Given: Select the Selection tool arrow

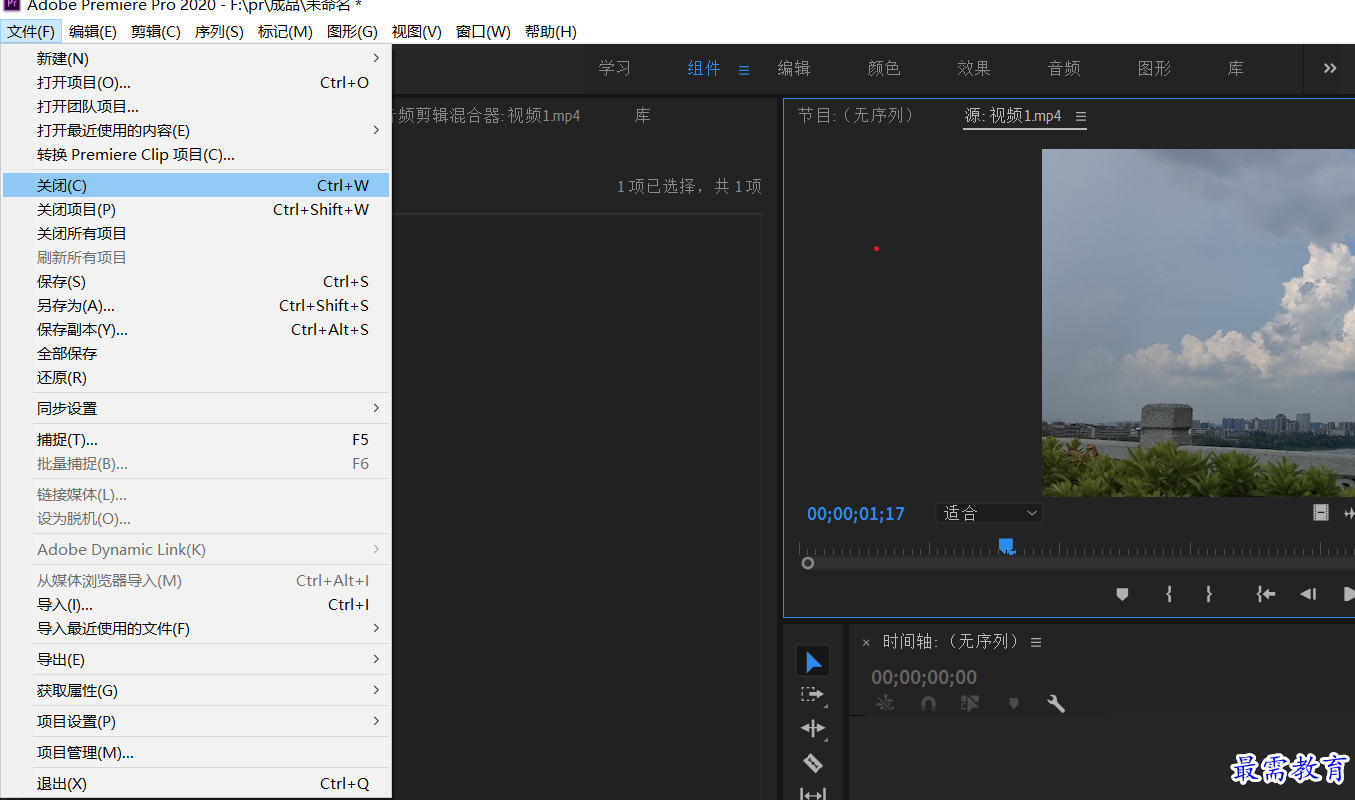Looking at the screenshot, I should point(813,661).
